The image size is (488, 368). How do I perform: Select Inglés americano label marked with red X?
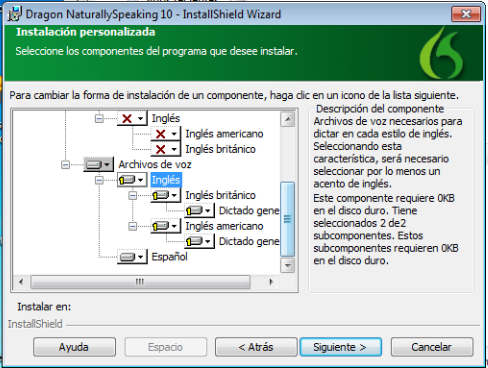[224, 134]
